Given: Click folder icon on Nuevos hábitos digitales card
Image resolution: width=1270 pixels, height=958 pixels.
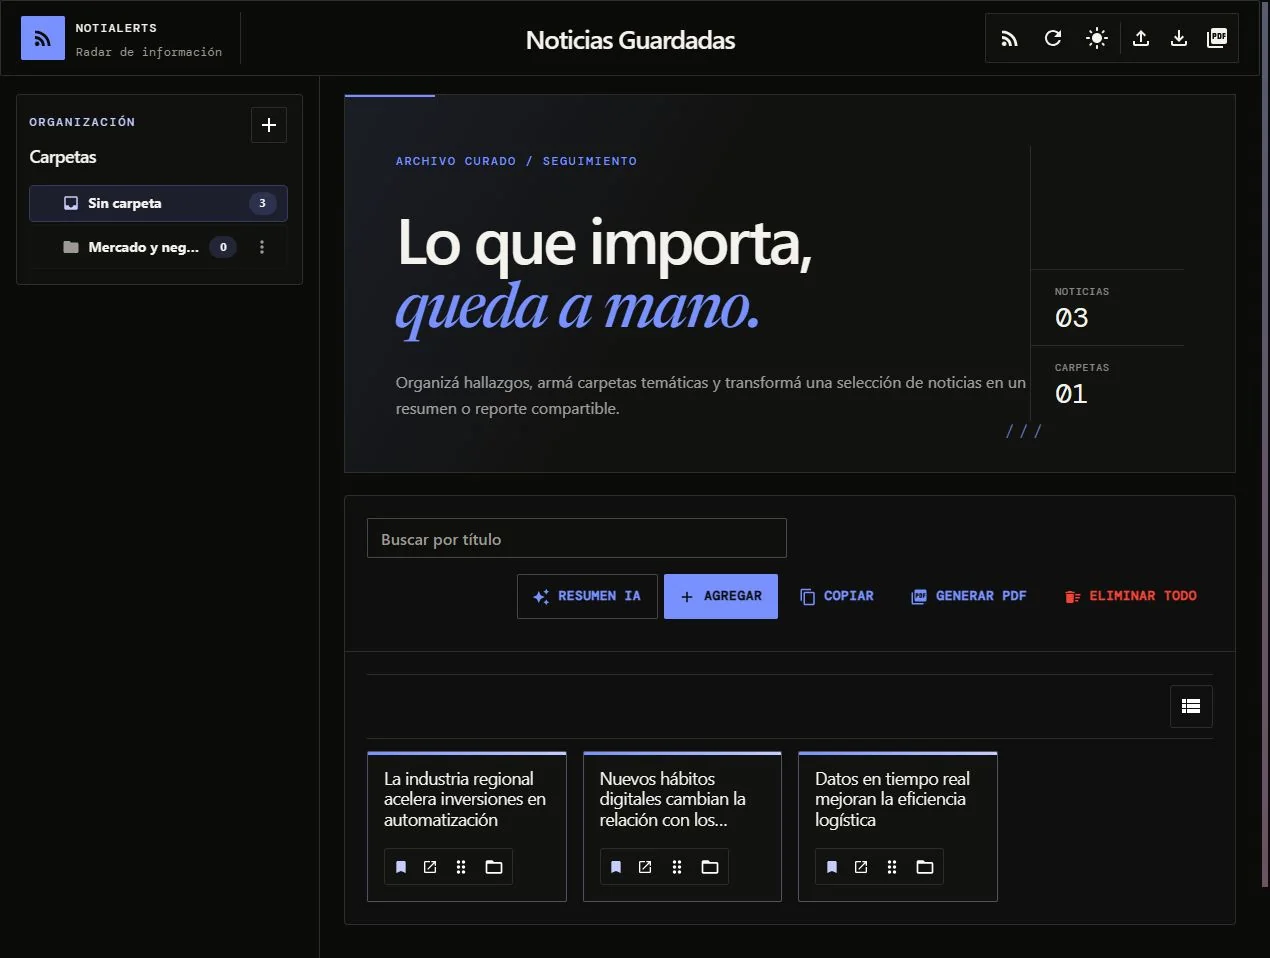Looking at the screenshot, I should click(710, 867).
